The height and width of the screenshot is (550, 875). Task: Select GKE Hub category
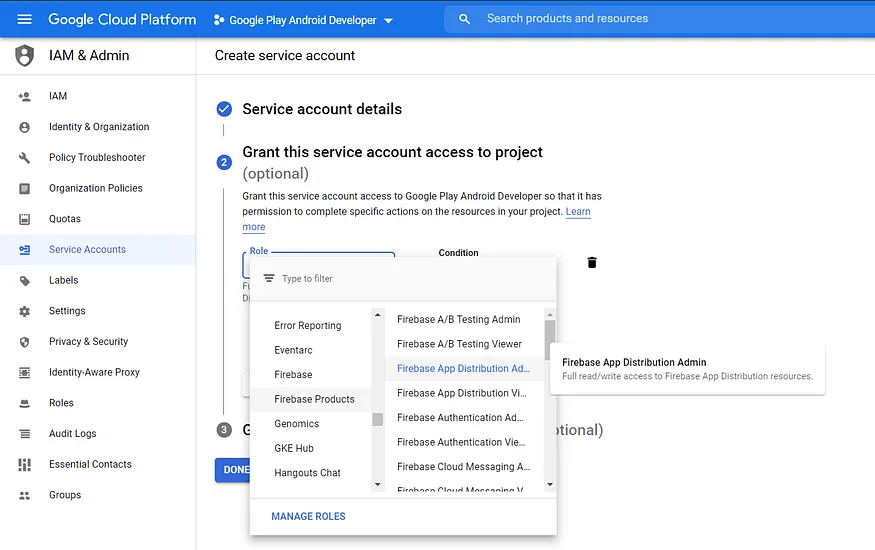(294, 448)
